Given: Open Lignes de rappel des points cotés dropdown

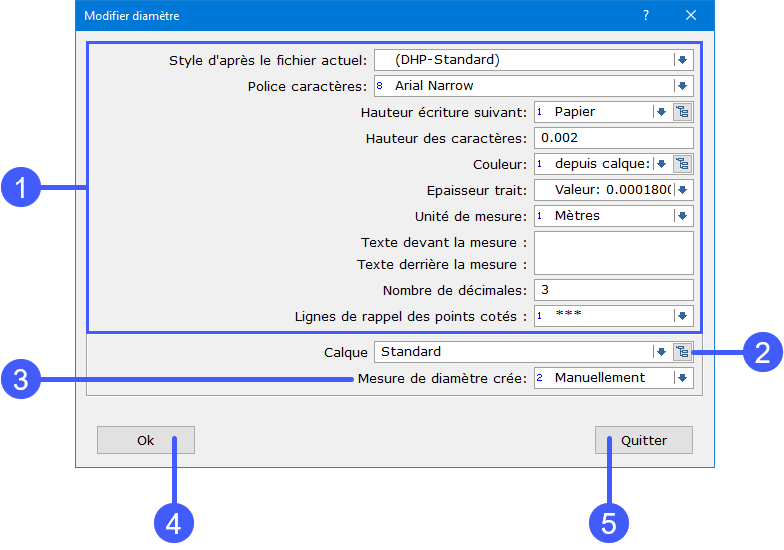Looking at the screenshot, I should pyautogui.click(x=682, y=316).
